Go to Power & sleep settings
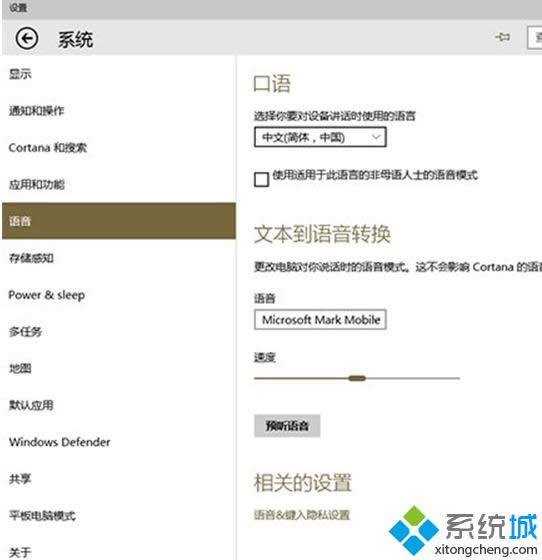This screenshot has width=542, height=560. point(47,295)
